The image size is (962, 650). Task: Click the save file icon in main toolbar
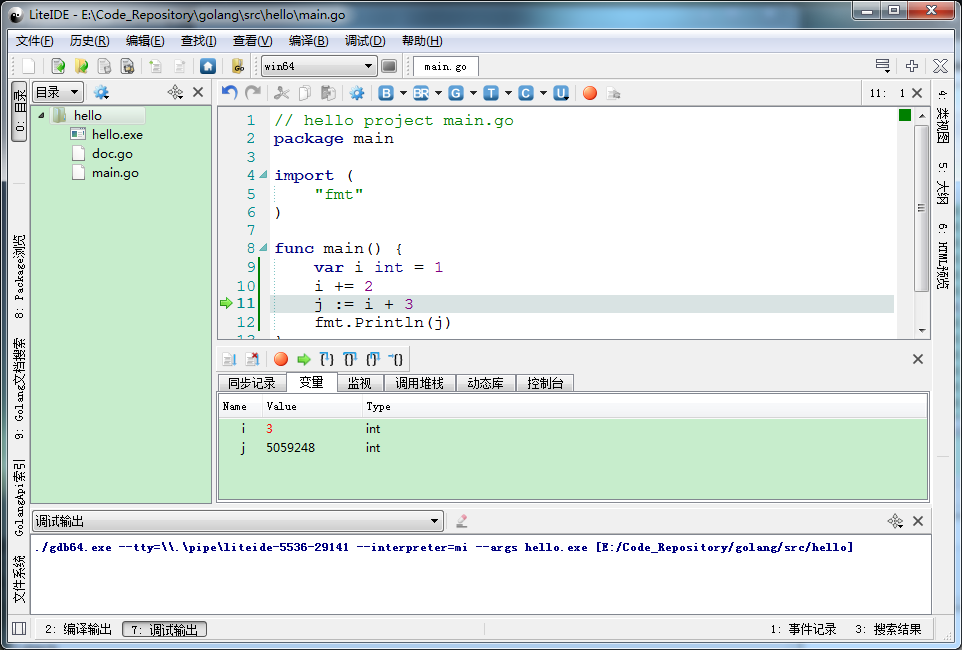(x=104, y=66)
